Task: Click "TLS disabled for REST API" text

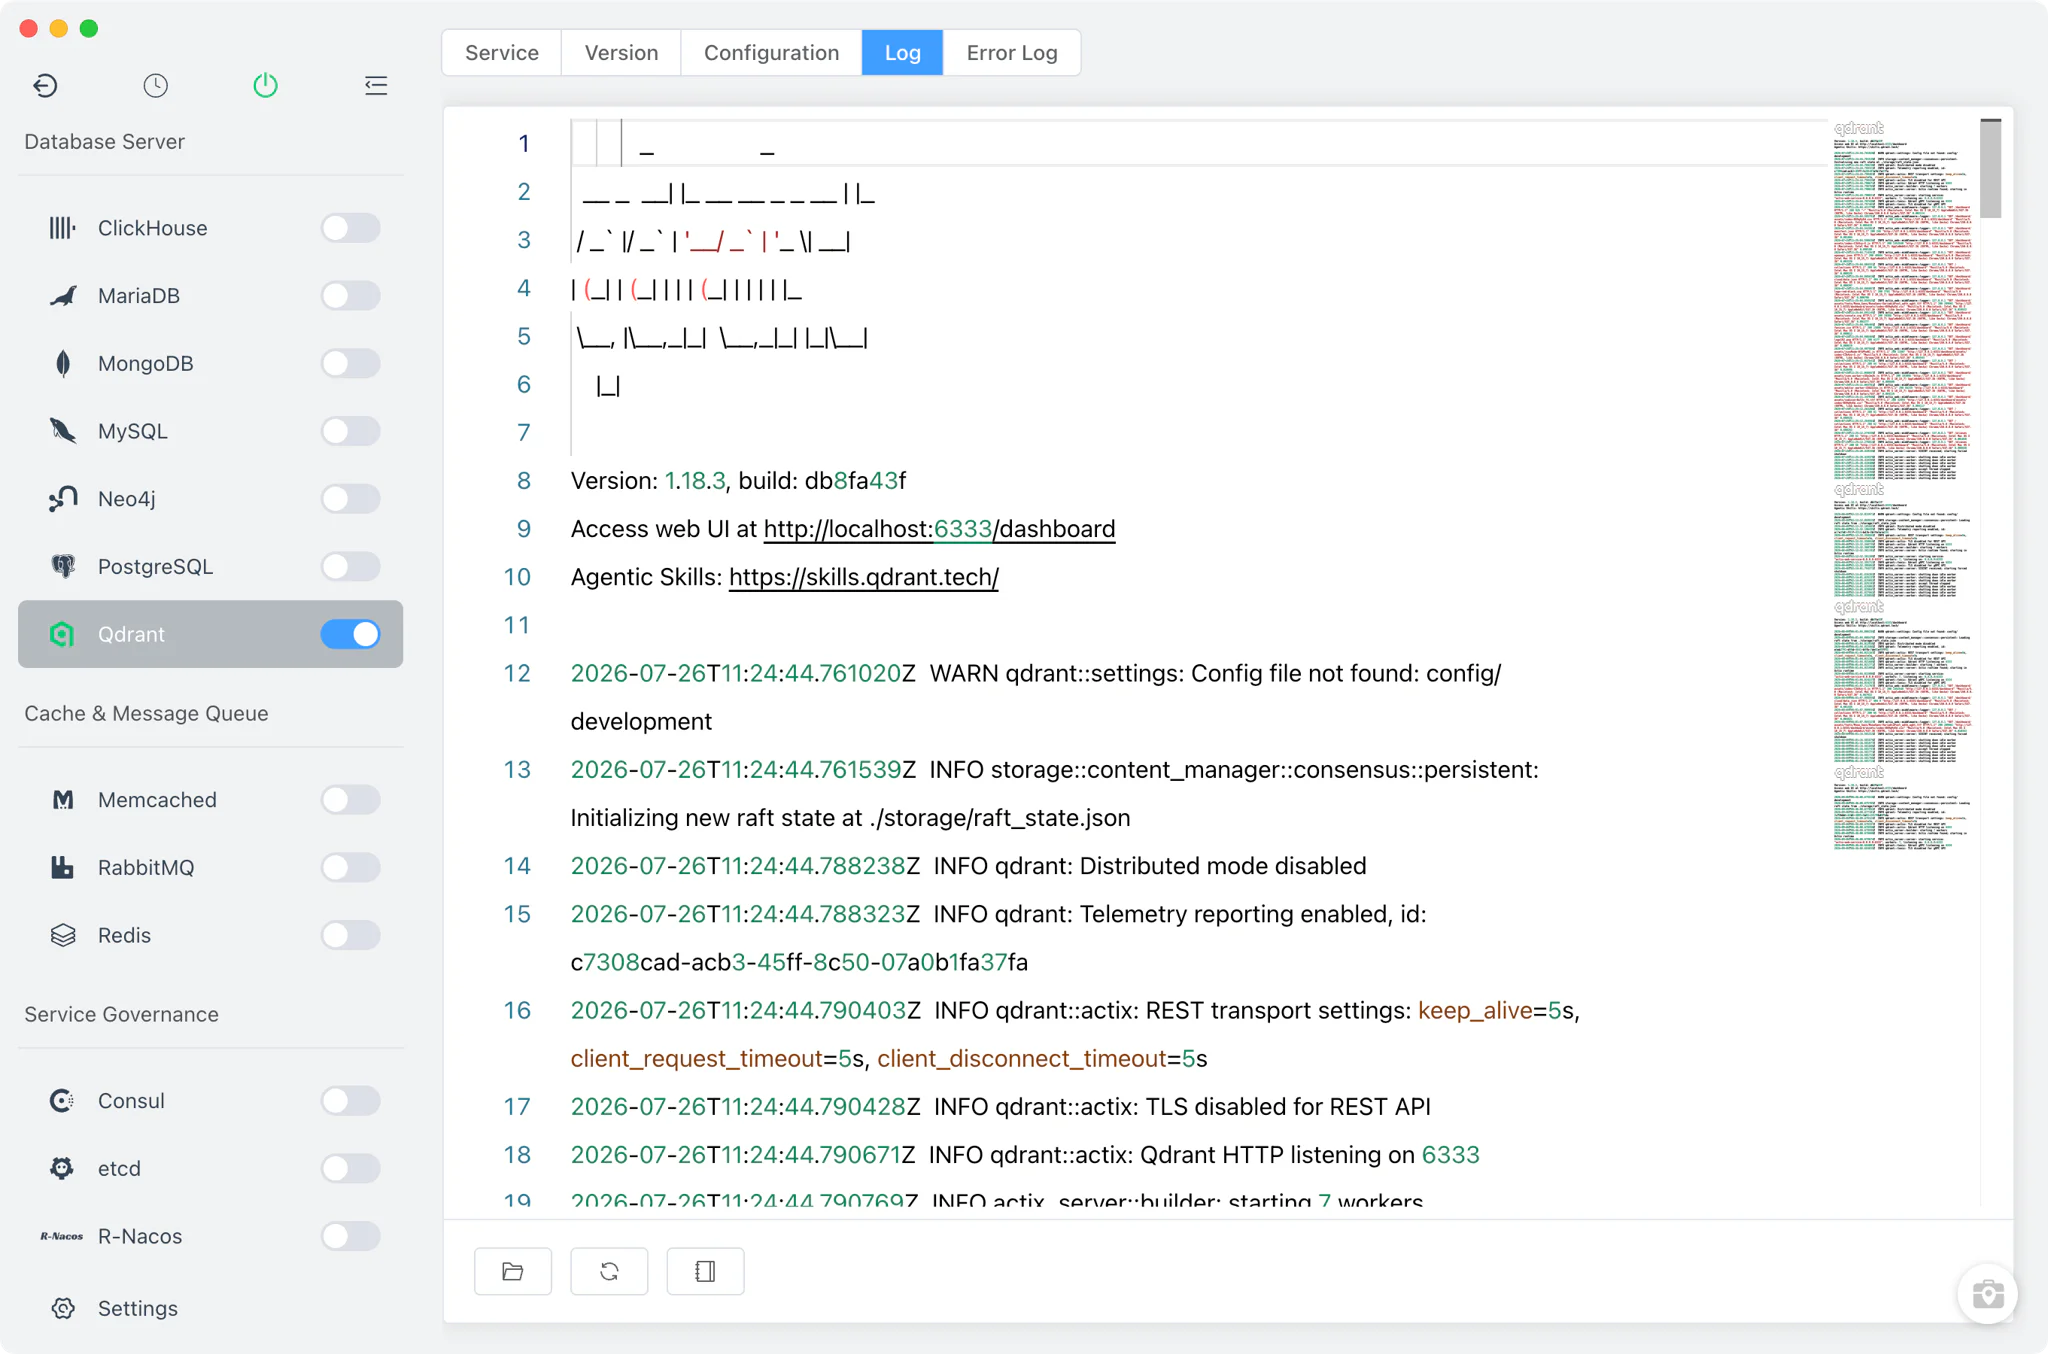Action: 1288,1107
